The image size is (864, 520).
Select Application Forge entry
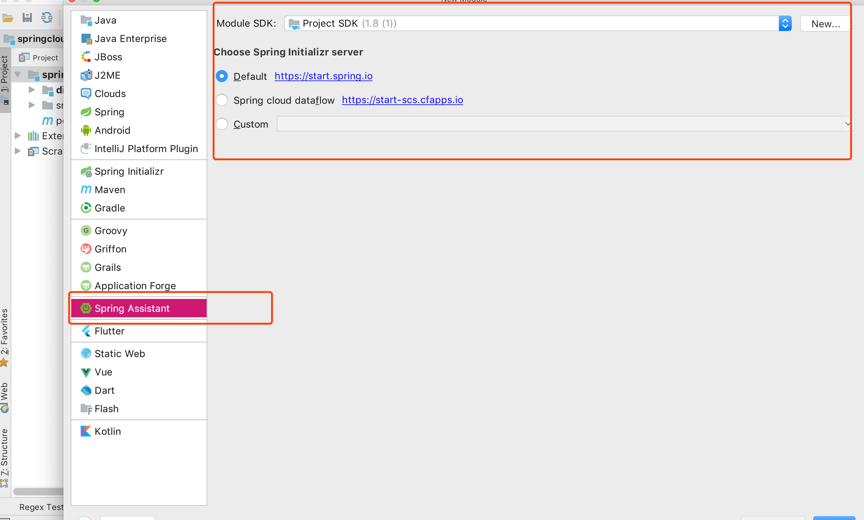[x=139, y=286]
